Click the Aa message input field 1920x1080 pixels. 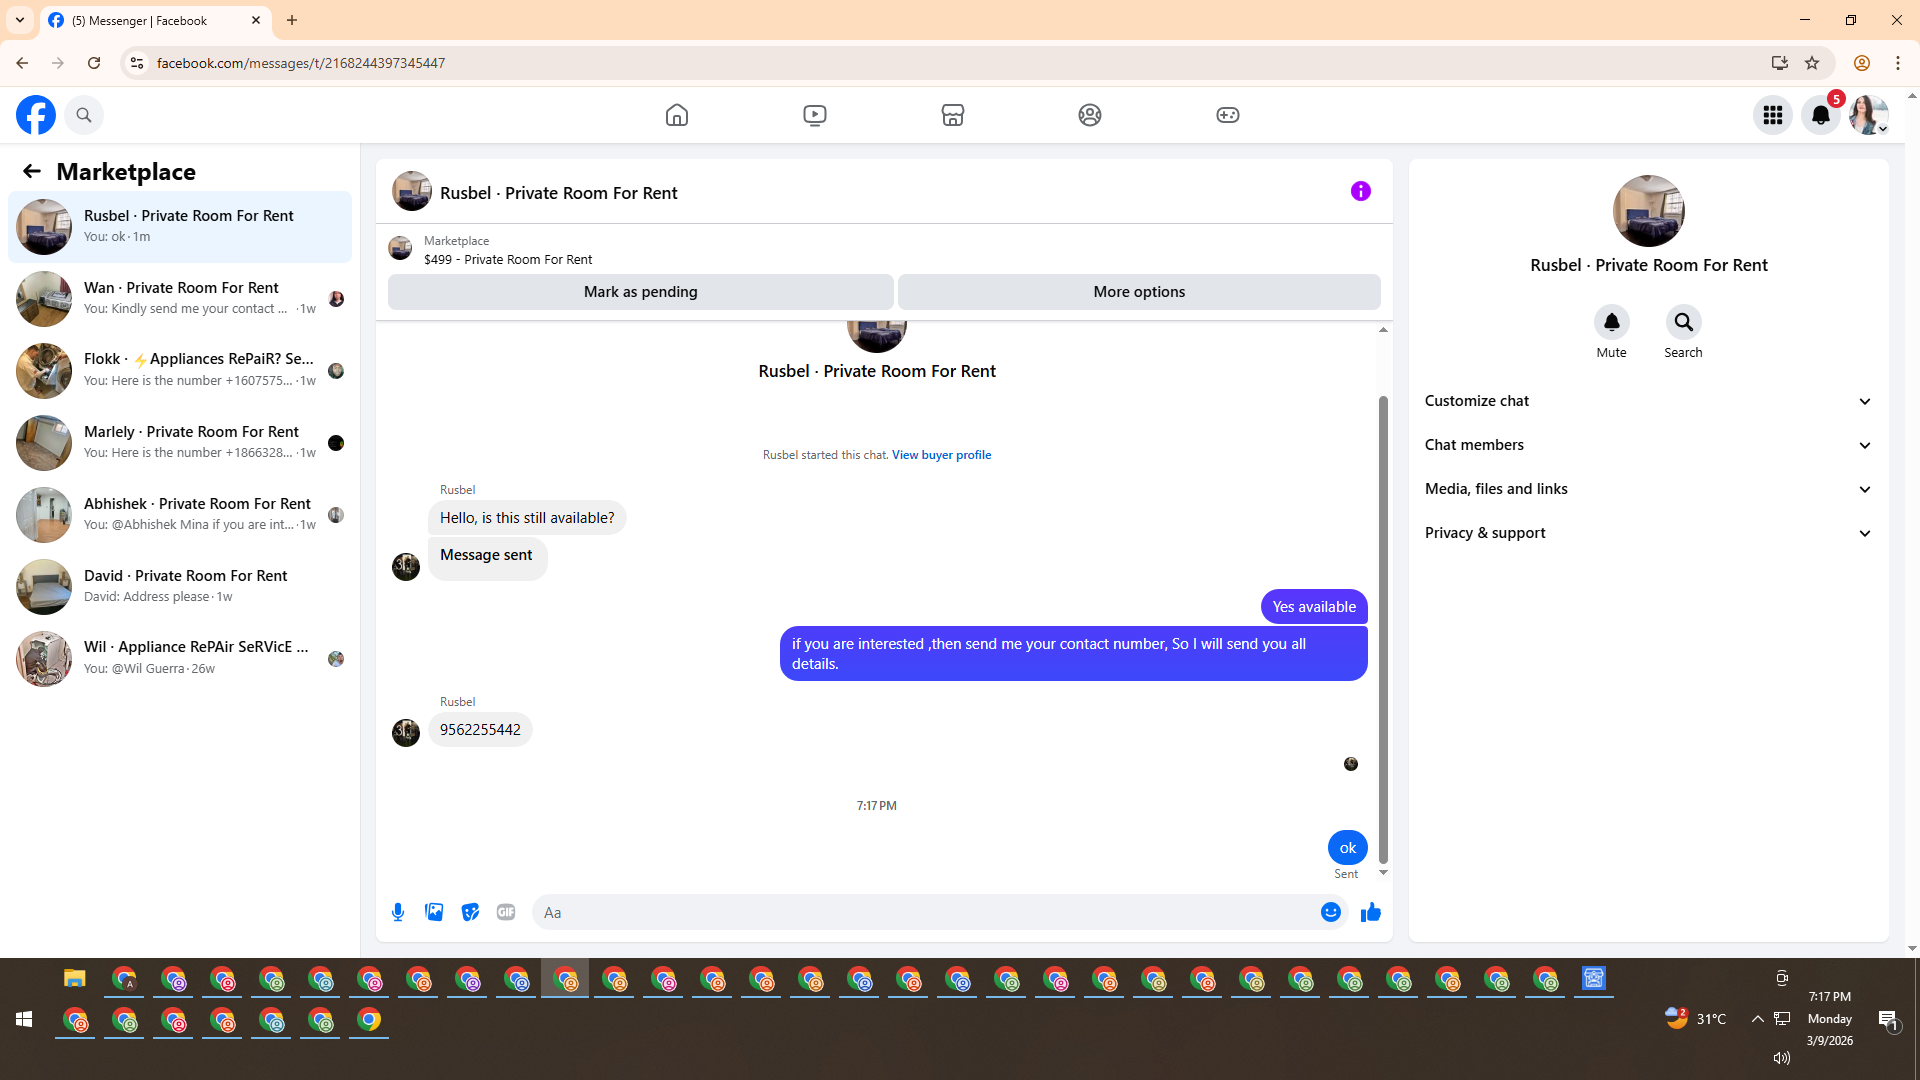pos(920,912)
